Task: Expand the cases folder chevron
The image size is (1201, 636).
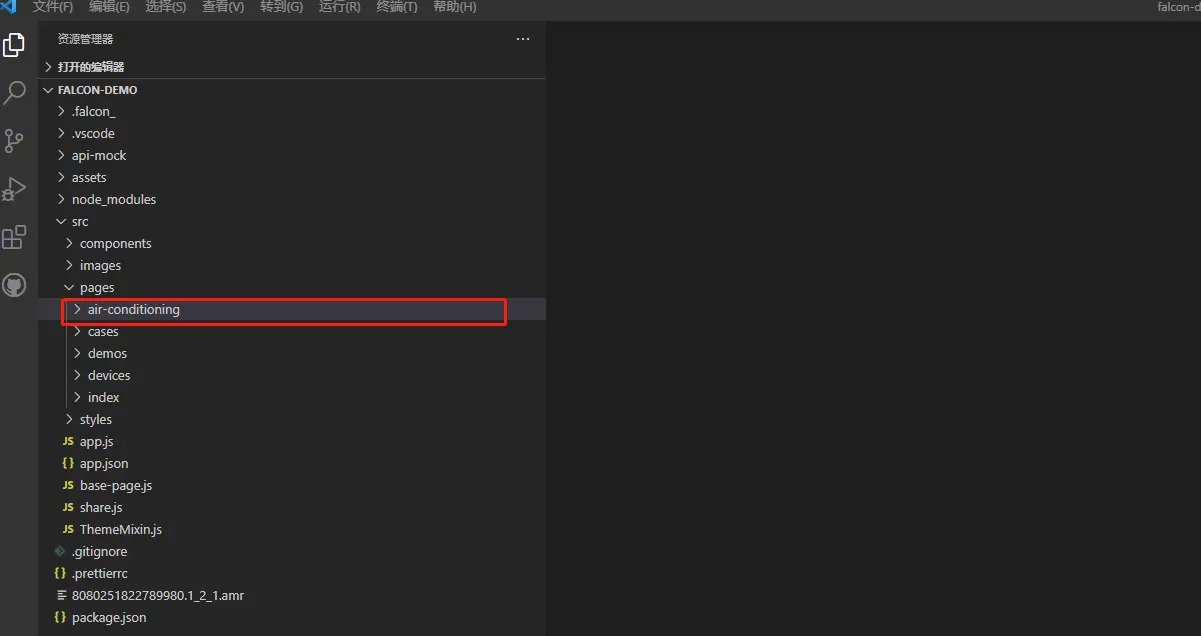Action: (78, 331)
